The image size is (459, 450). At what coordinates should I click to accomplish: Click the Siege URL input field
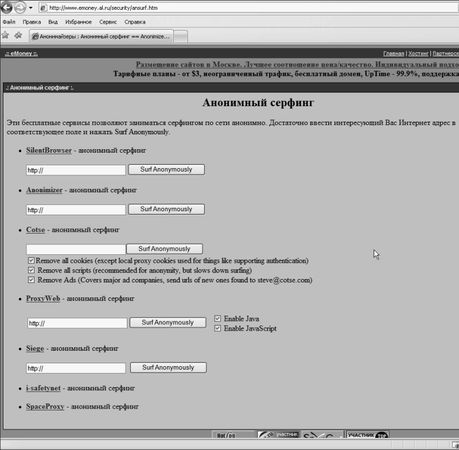tap(76, 368)
